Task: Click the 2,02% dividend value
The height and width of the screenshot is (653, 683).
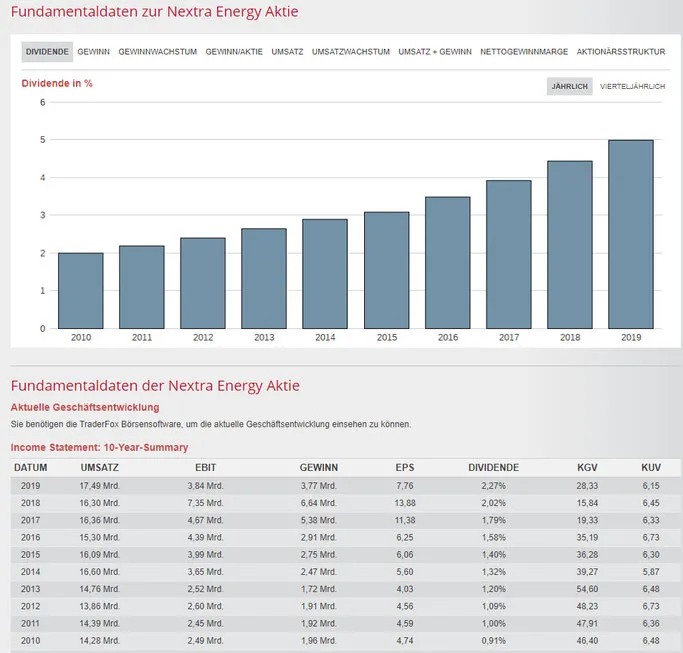Action: click(494, 503)
